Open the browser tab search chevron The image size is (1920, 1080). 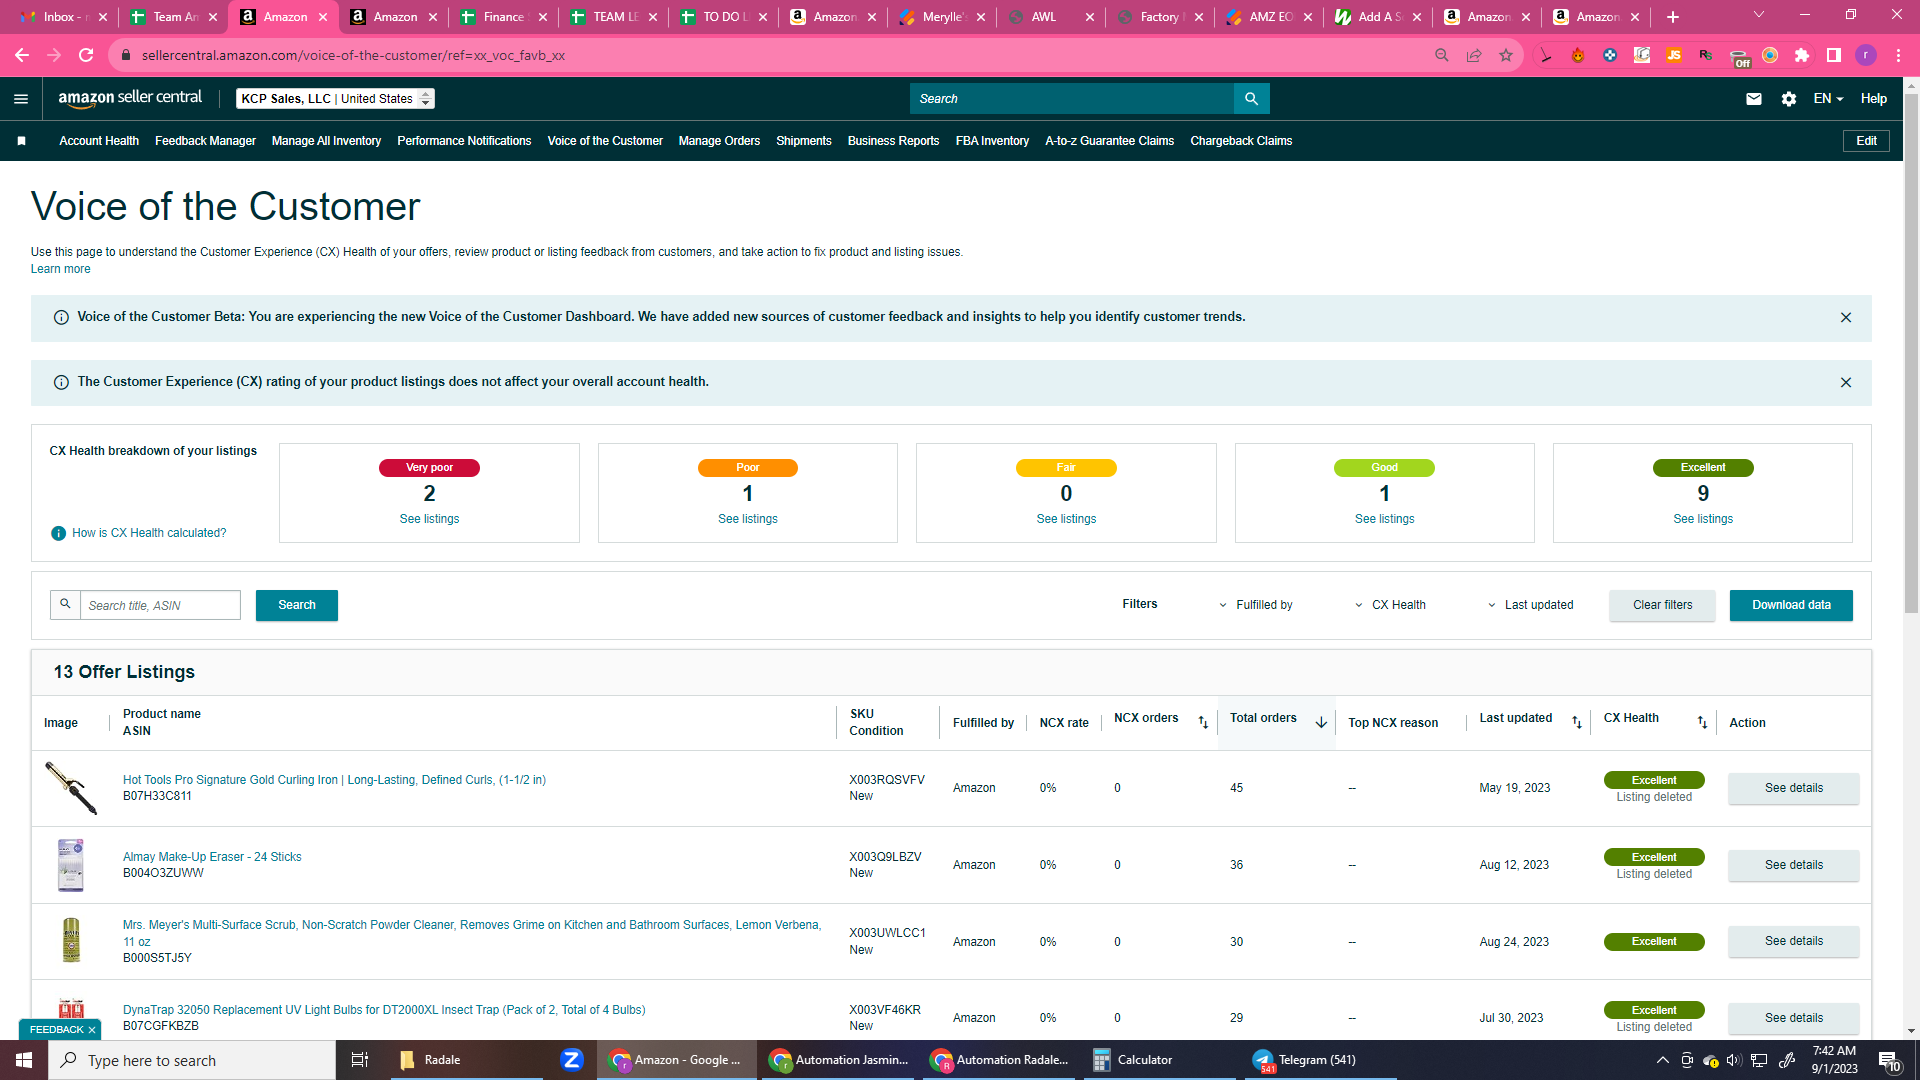[1759, 15]
